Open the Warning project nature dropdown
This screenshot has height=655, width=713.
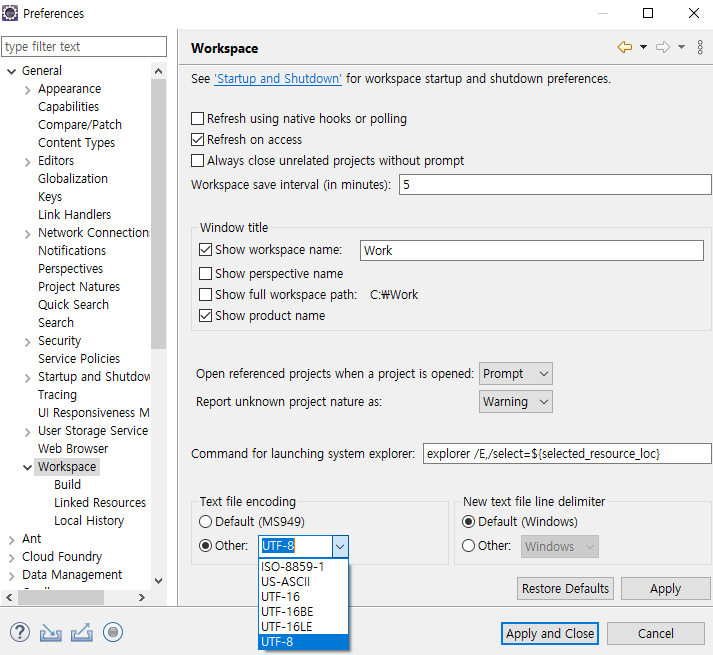point(516,402)
